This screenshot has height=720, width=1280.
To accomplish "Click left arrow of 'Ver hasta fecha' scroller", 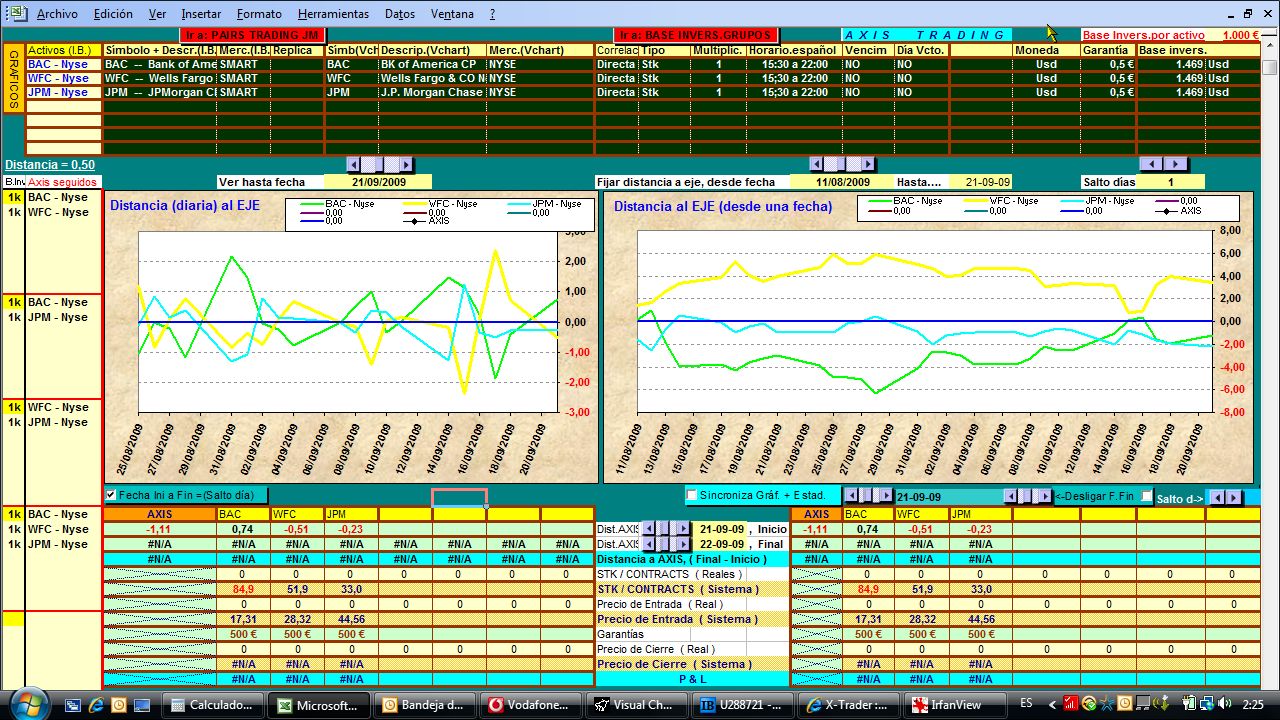I will (x=353, y=164).
